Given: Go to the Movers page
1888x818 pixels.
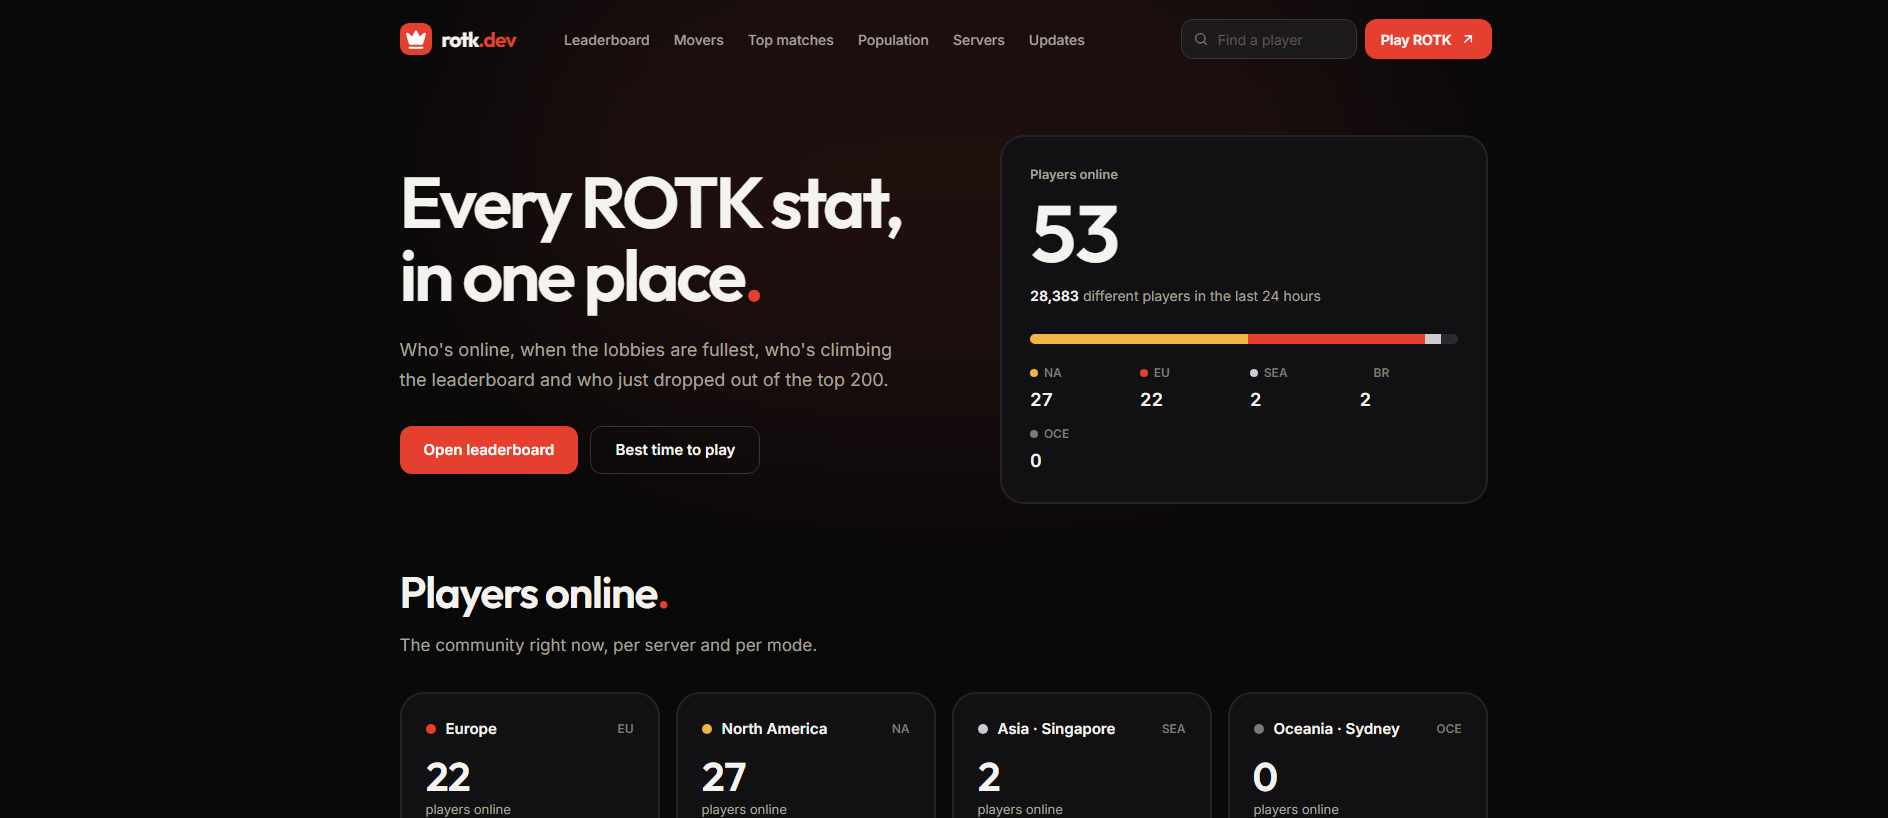Looking at the screenshot, I should (x=698, y=40).
